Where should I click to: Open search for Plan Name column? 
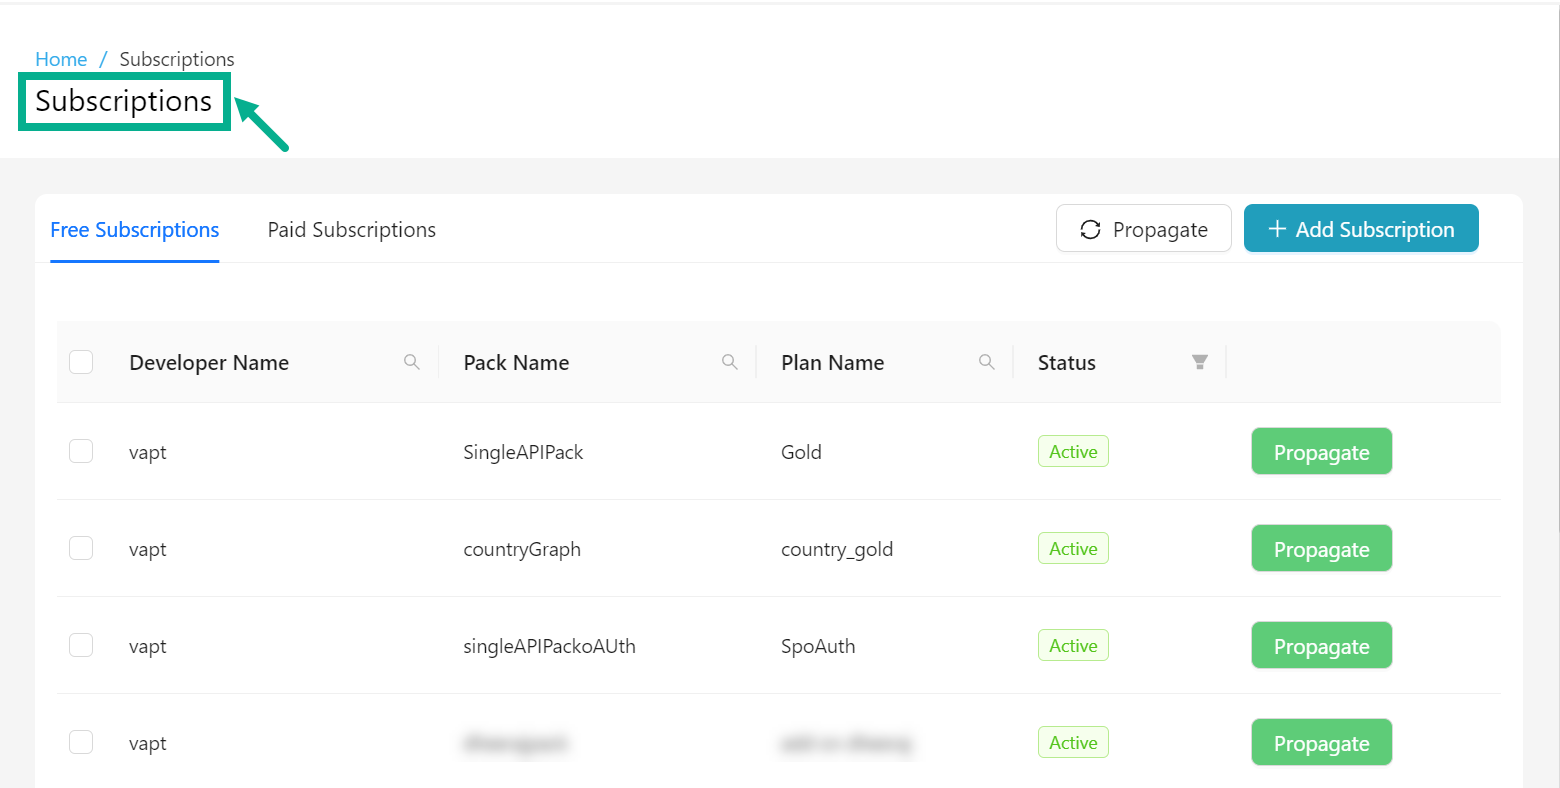point(987,362)
